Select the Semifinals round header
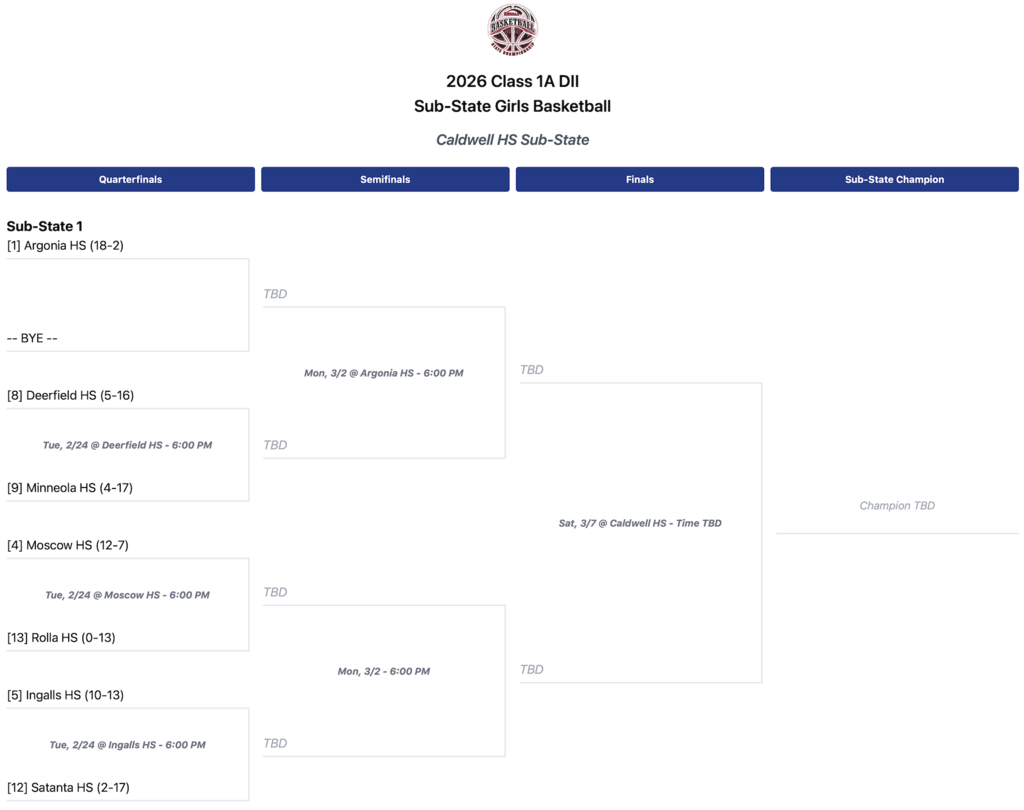1024x810 pixels. (385, 179)
